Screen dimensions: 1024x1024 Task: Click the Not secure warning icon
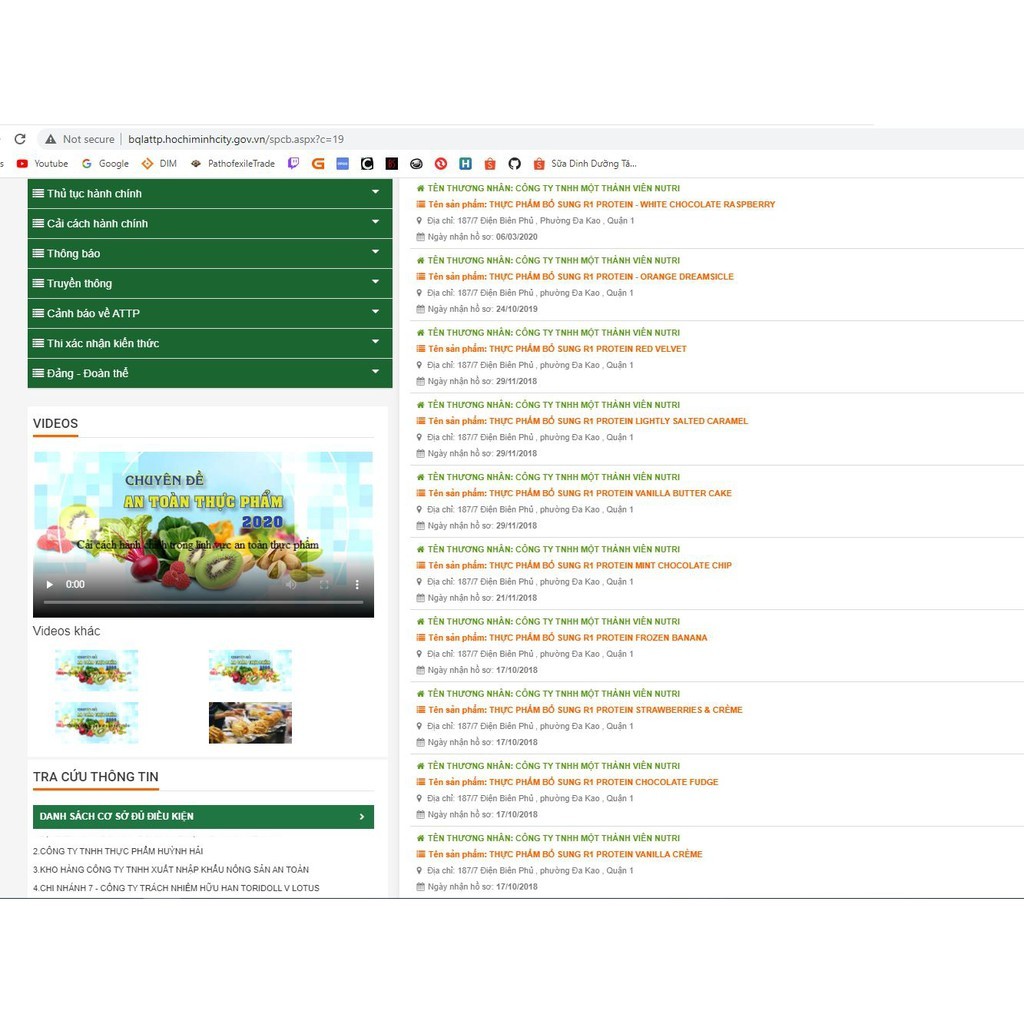(x=50, y=139)
